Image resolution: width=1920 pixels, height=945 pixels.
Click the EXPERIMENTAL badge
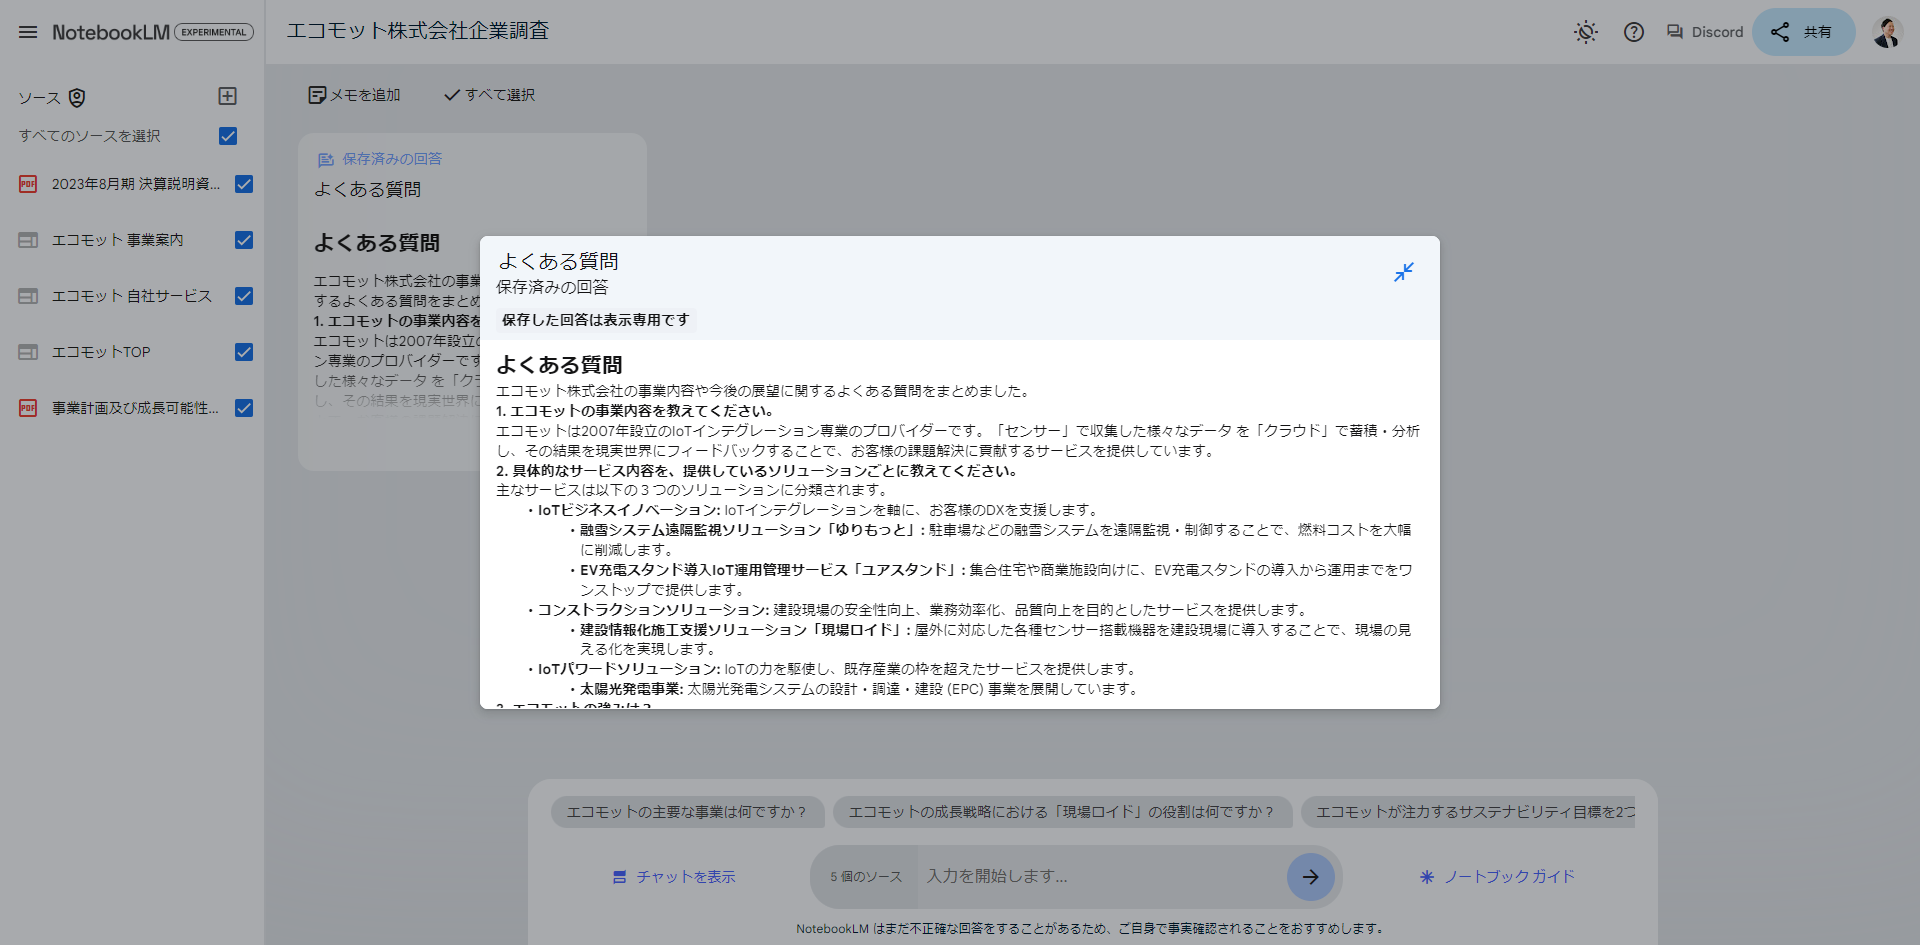pos(214,32)
